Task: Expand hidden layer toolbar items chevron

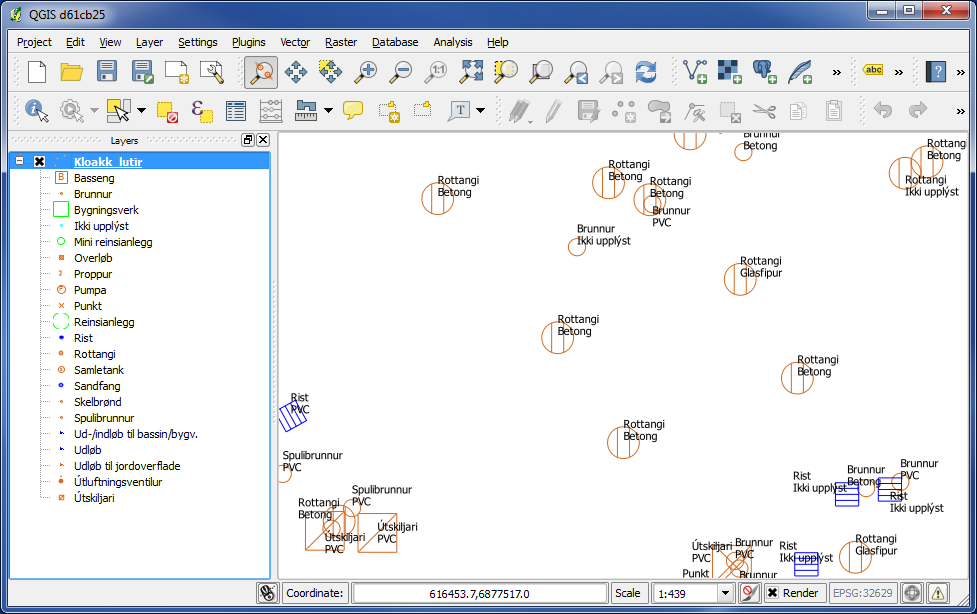Action: click(x=837, y=72)
